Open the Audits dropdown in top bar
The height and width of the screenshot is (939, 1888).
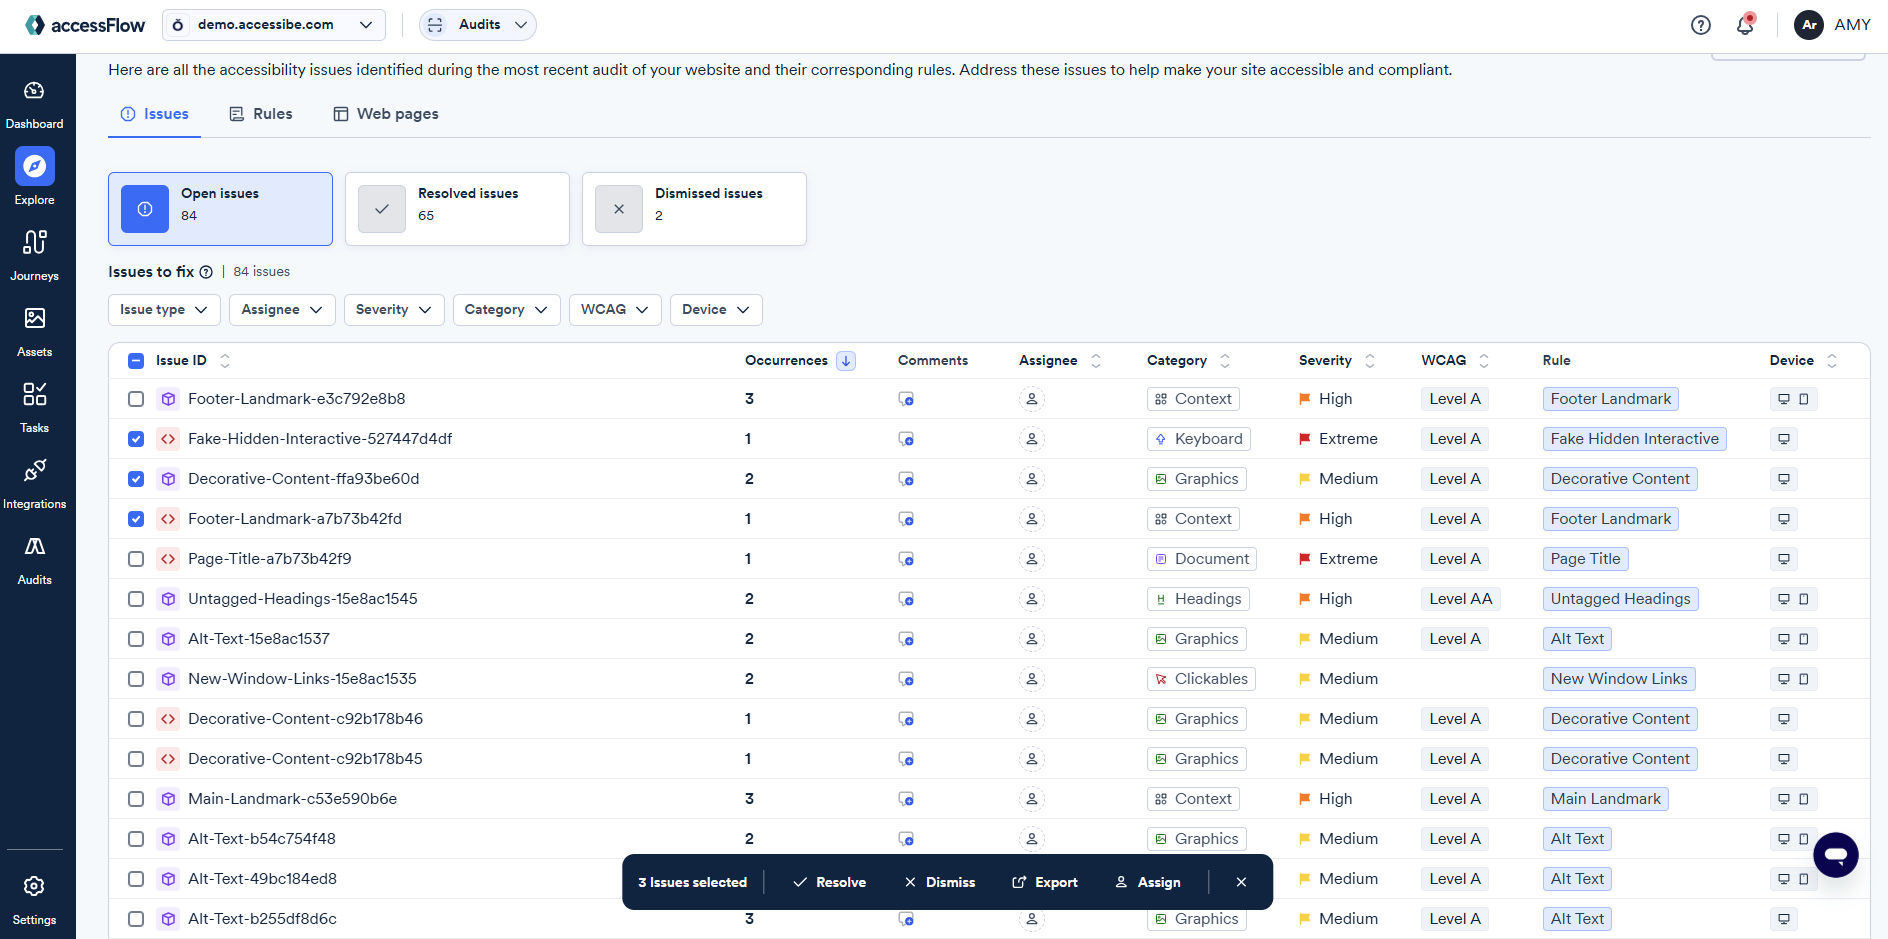pos(478,25)
